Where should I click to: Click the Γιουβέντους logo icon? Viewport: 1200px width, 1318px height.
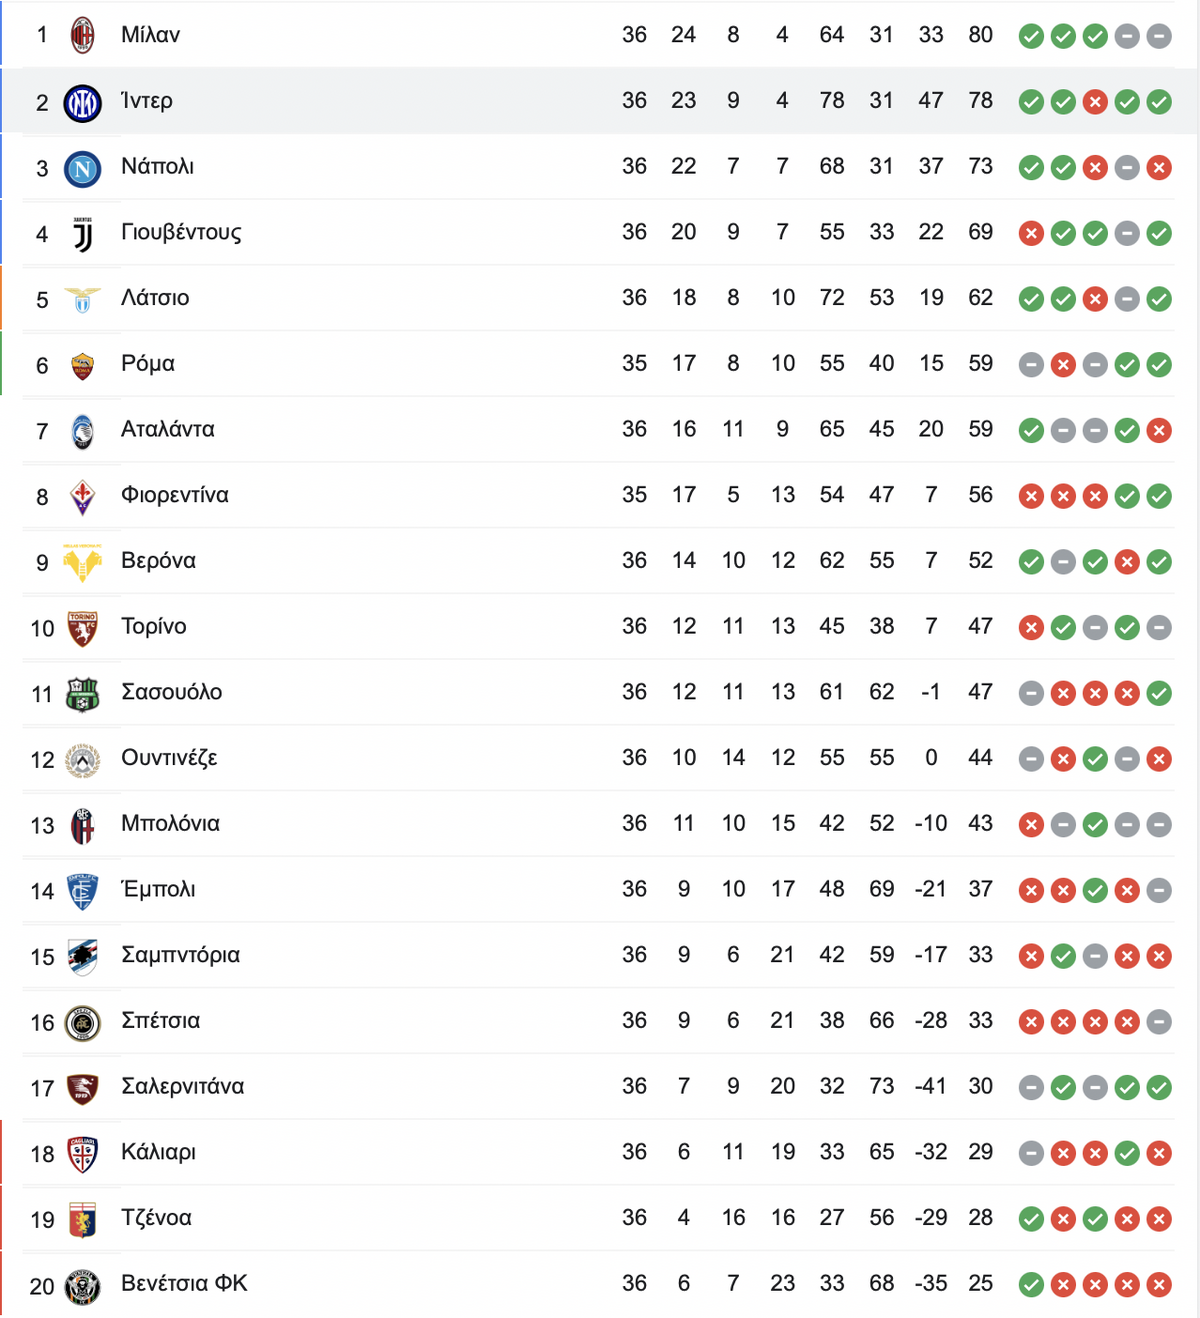(x=83, y=234)
